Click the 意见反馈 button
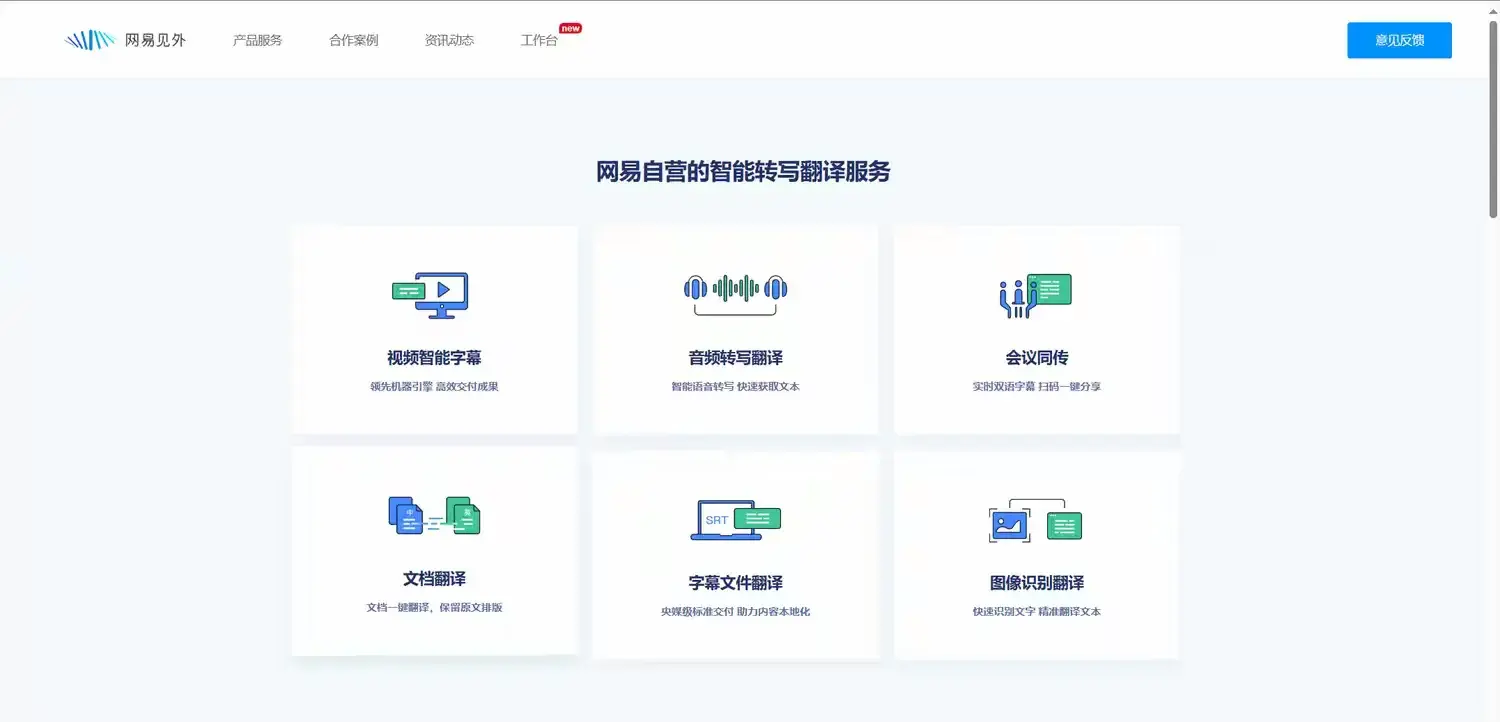Image resolution: width=1500 pixels, height=722 pixels. click(x=1399, y=40)
